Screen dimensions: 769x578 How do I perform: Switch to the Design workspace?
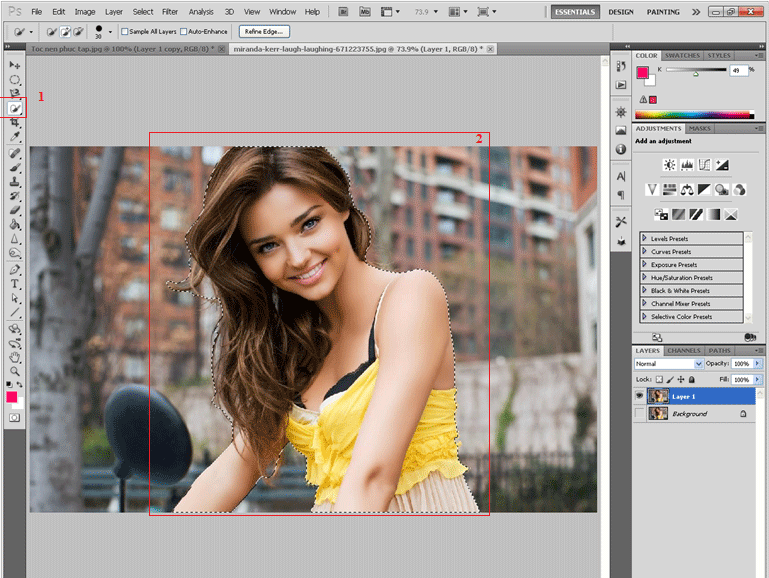click(621, 12)
